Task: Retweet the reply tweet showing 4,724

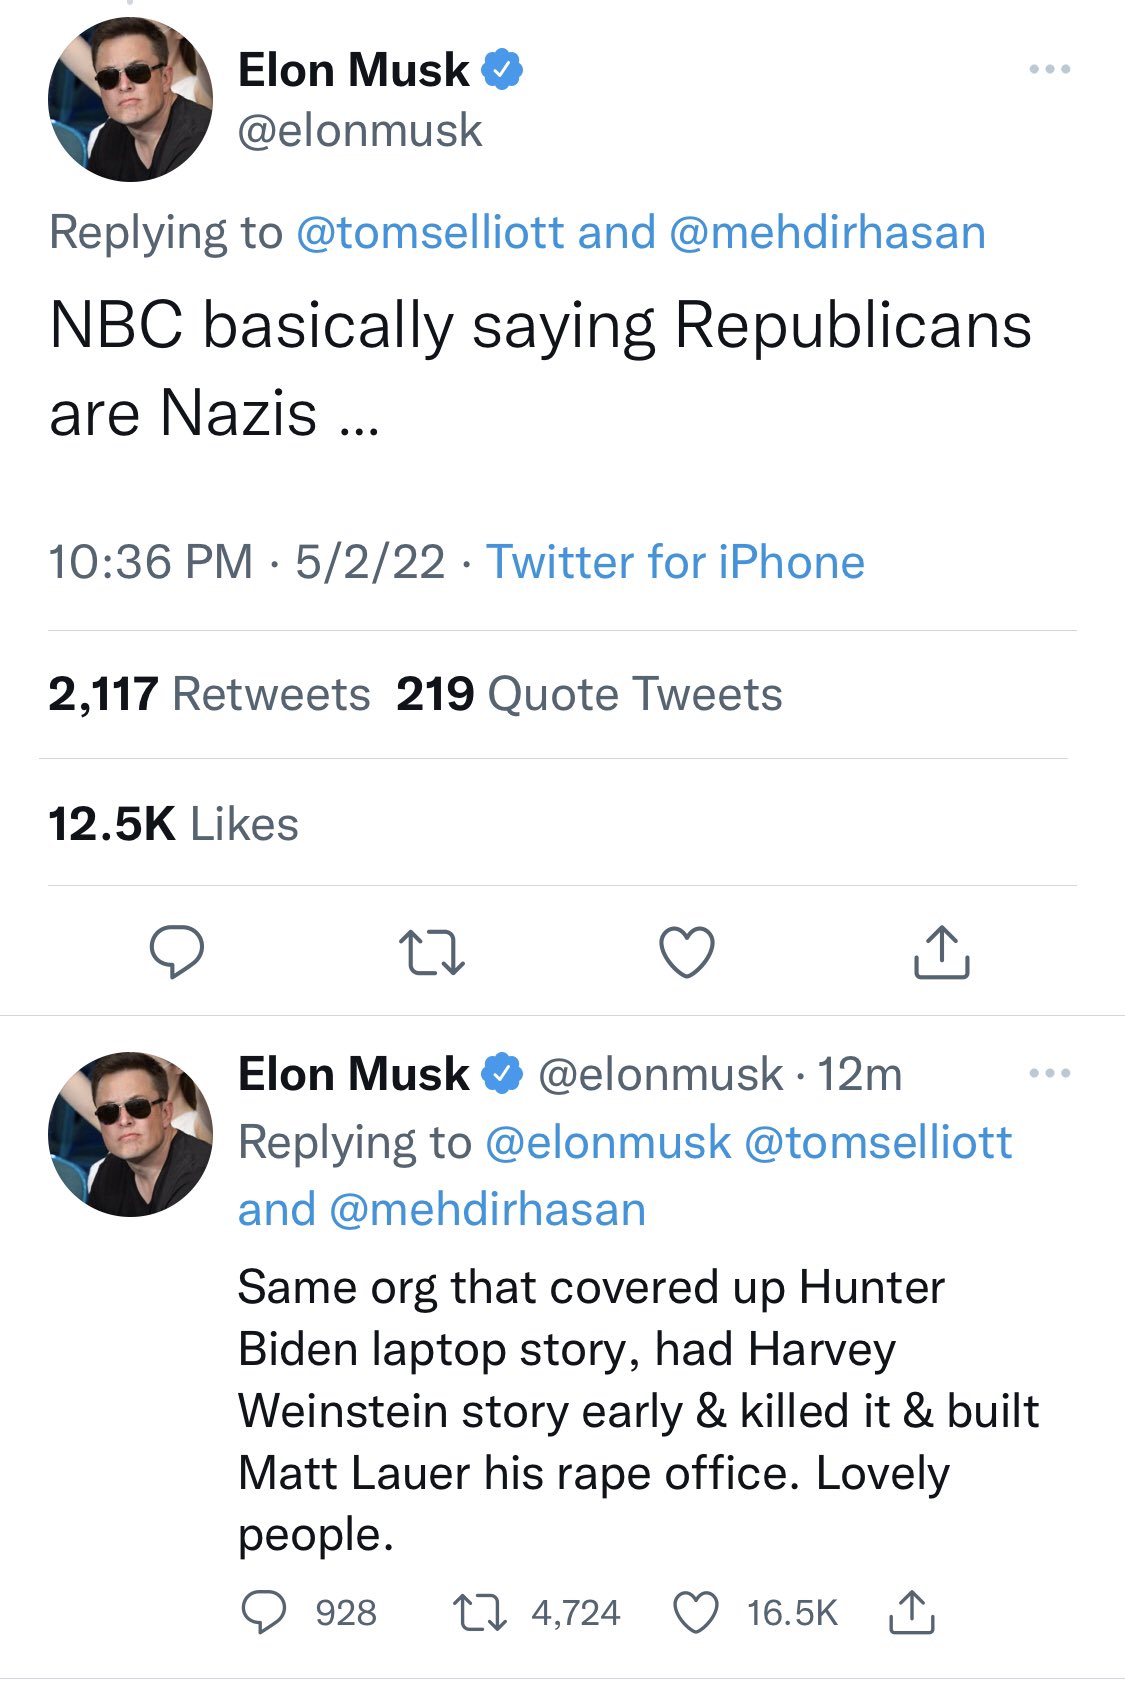Action: pyautogui.click(x=479, y=1612)
